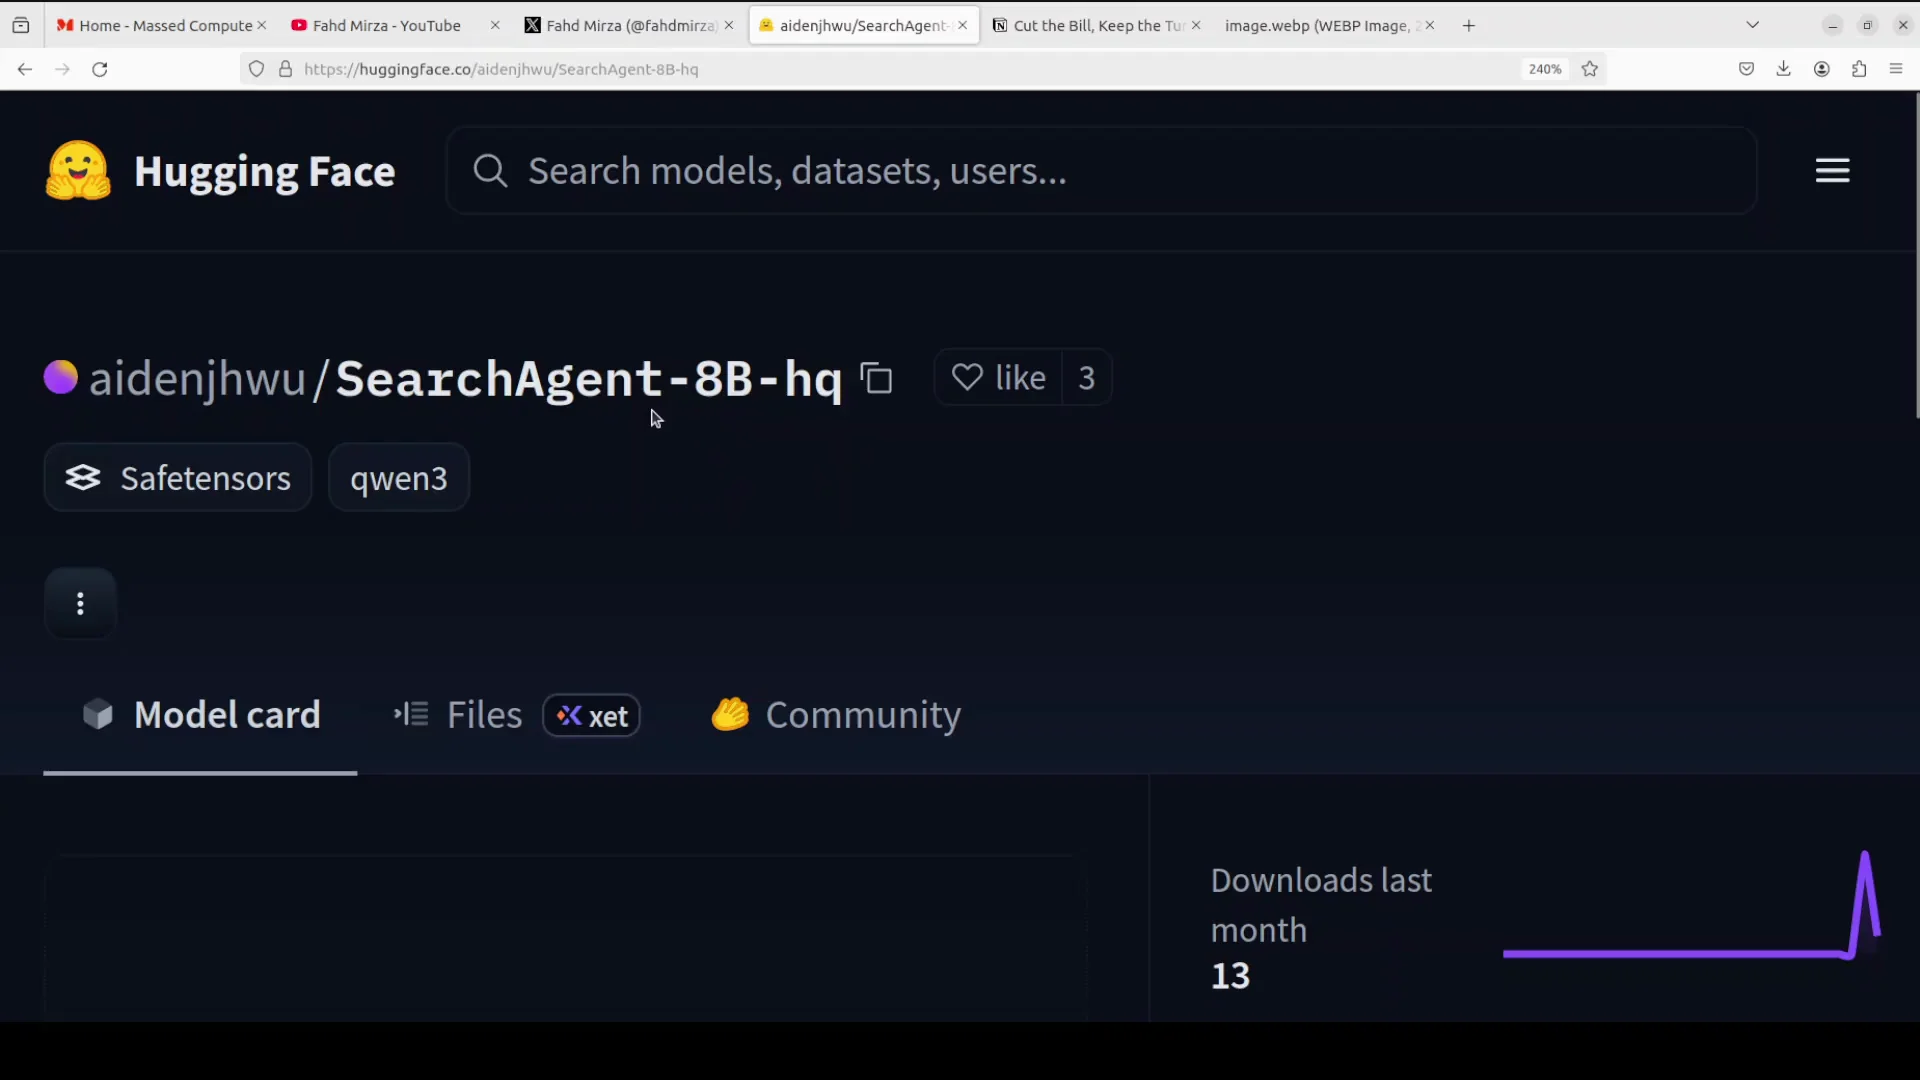This screenshot has width=1920, height=1080.
Task: Click the 240% zoom level indicator
Action: click(x=1544, y=69)
